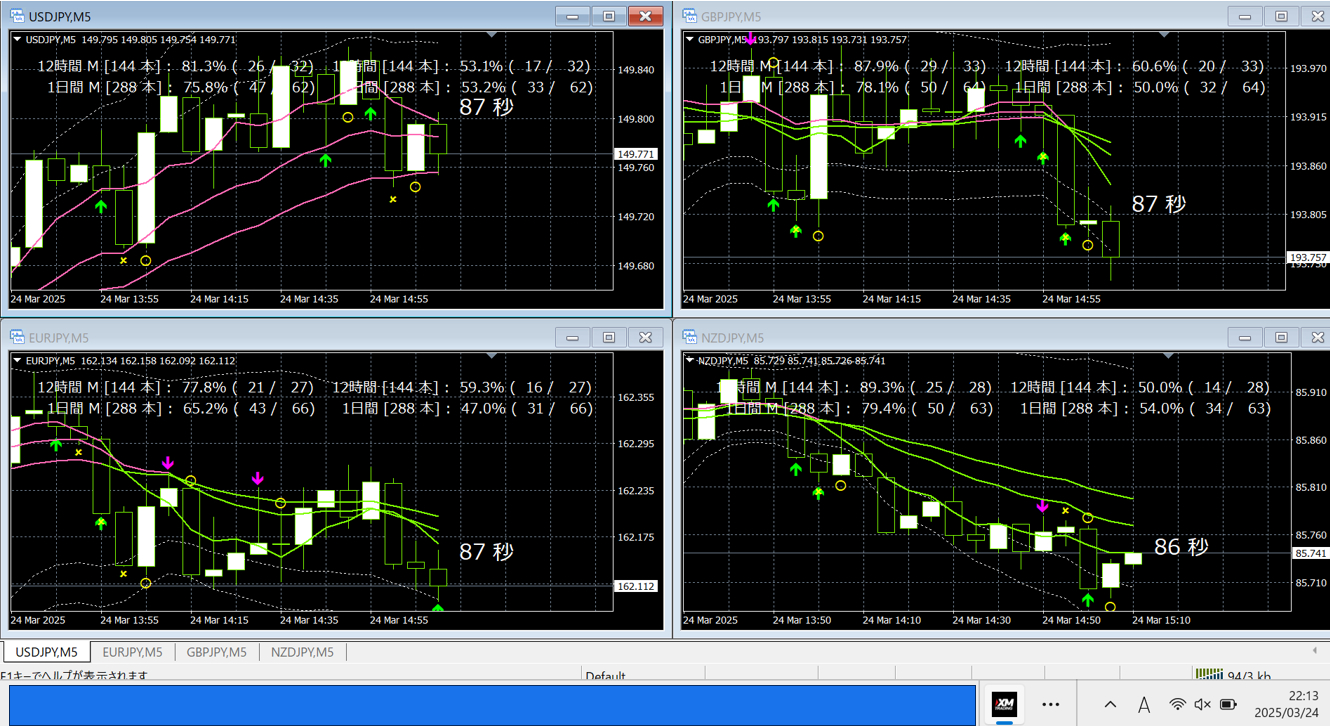Click the 149.840 price axis label
The height and width of the screenshot is (726, 1330).
tap(637, 70)
